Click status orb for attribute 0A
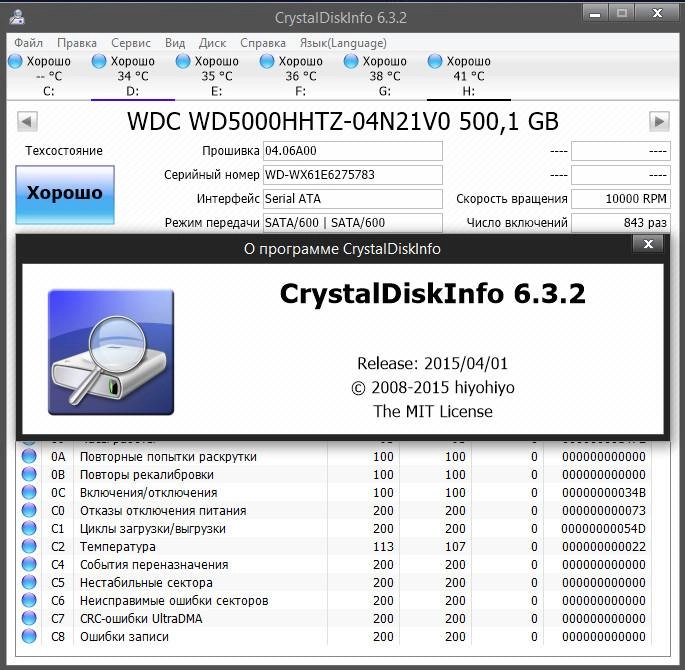The image size is (685, 670). [29, 456]
